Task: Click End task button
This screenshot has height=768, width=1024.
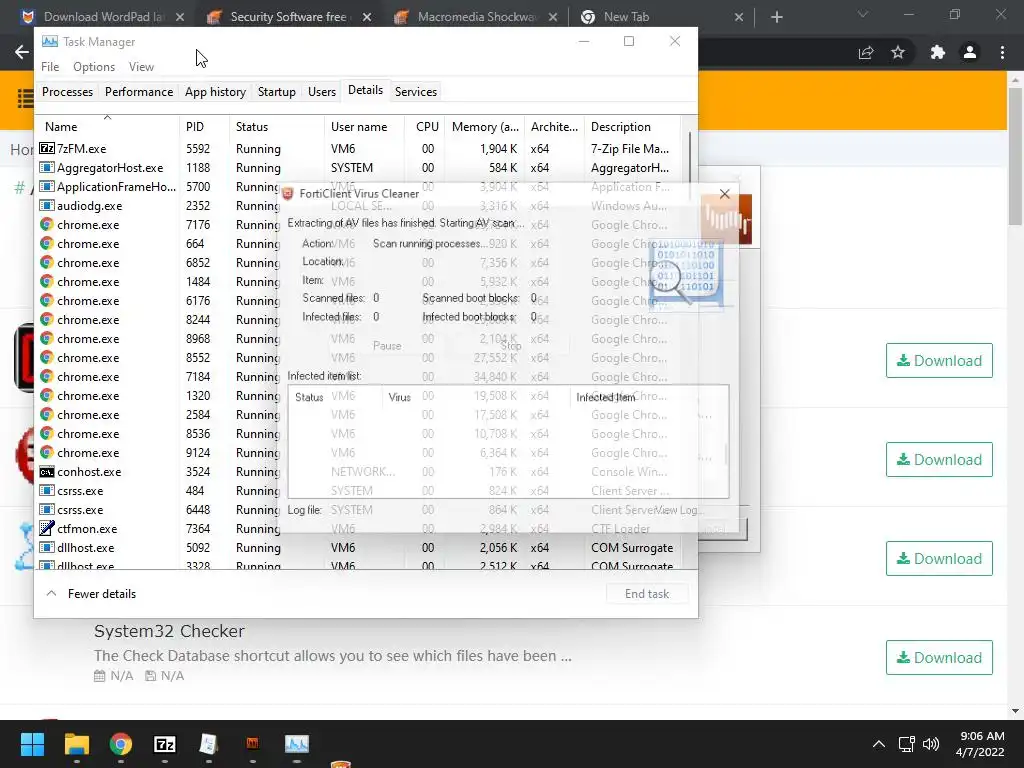Action: (647, 594)
